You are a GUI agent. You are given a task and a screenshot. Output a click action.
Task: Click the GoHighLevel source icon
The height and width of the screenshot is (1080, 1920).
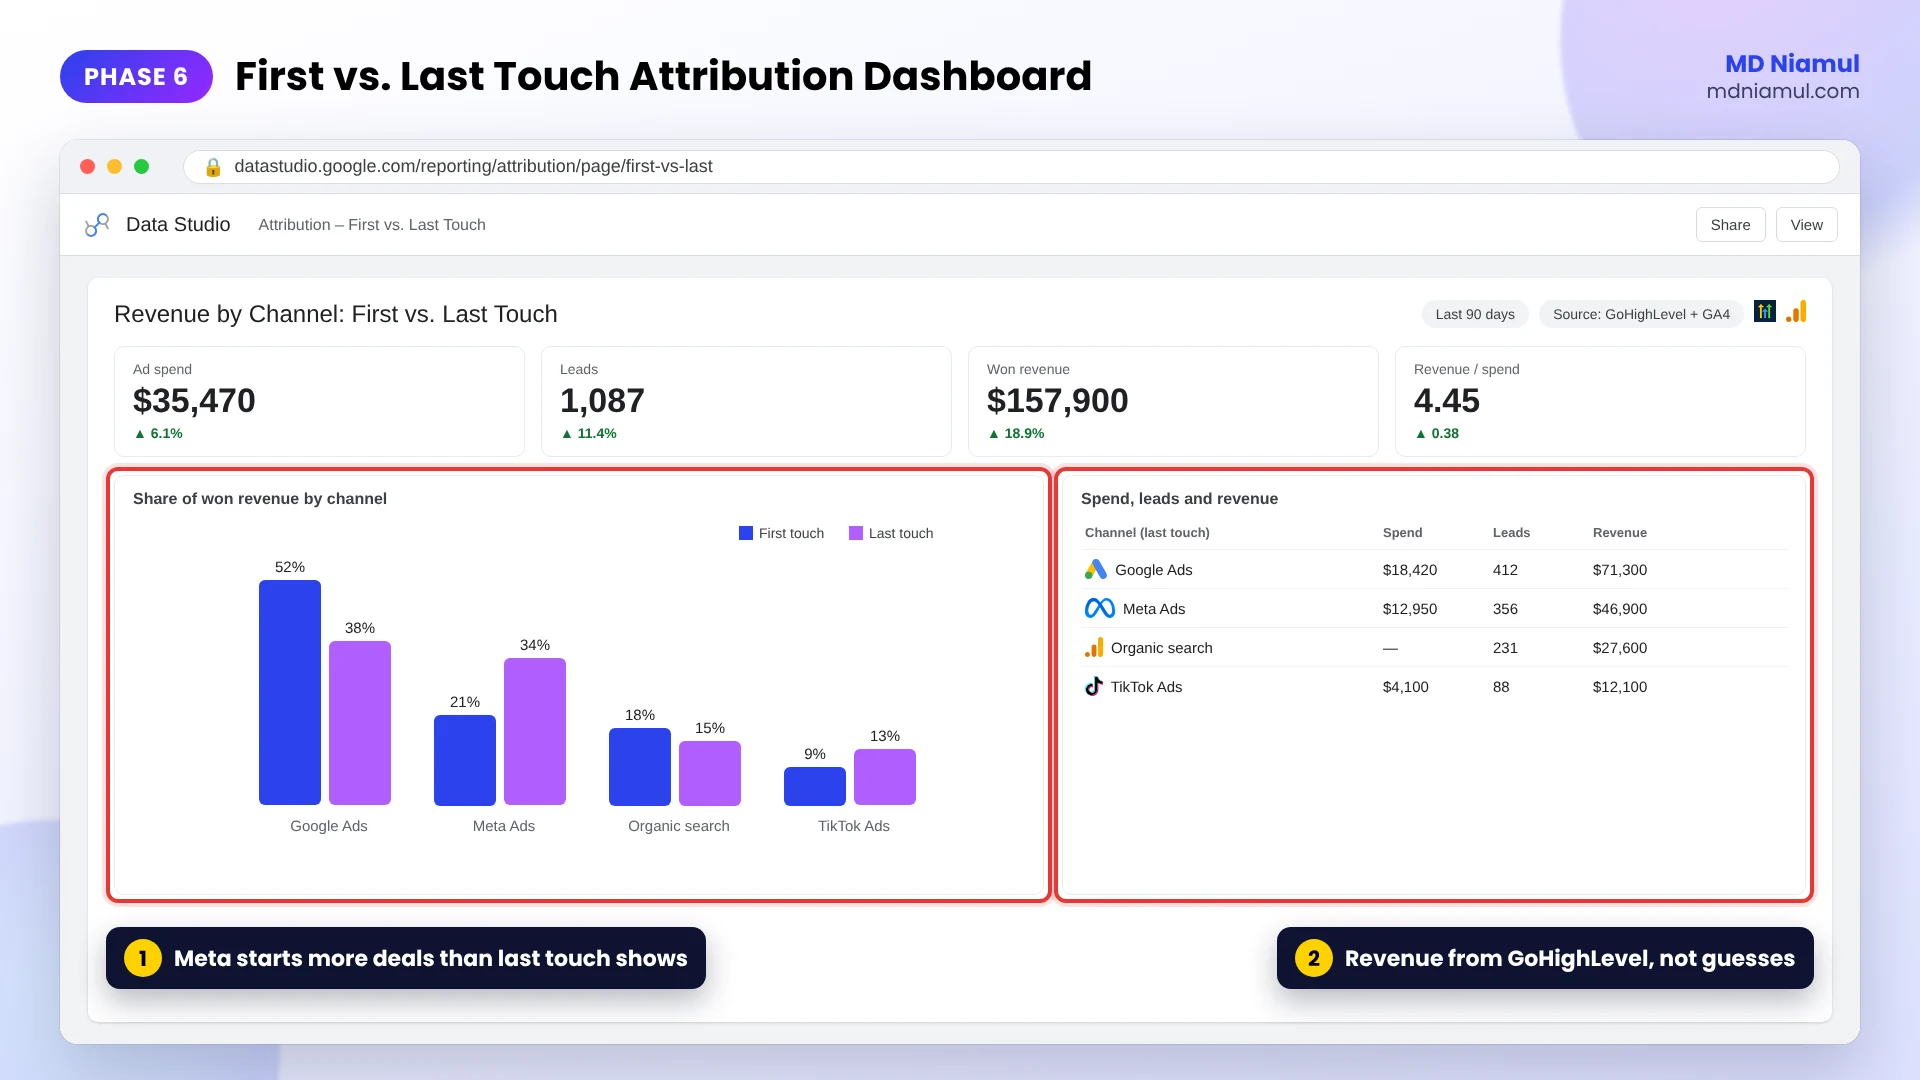coord(1765,312)
